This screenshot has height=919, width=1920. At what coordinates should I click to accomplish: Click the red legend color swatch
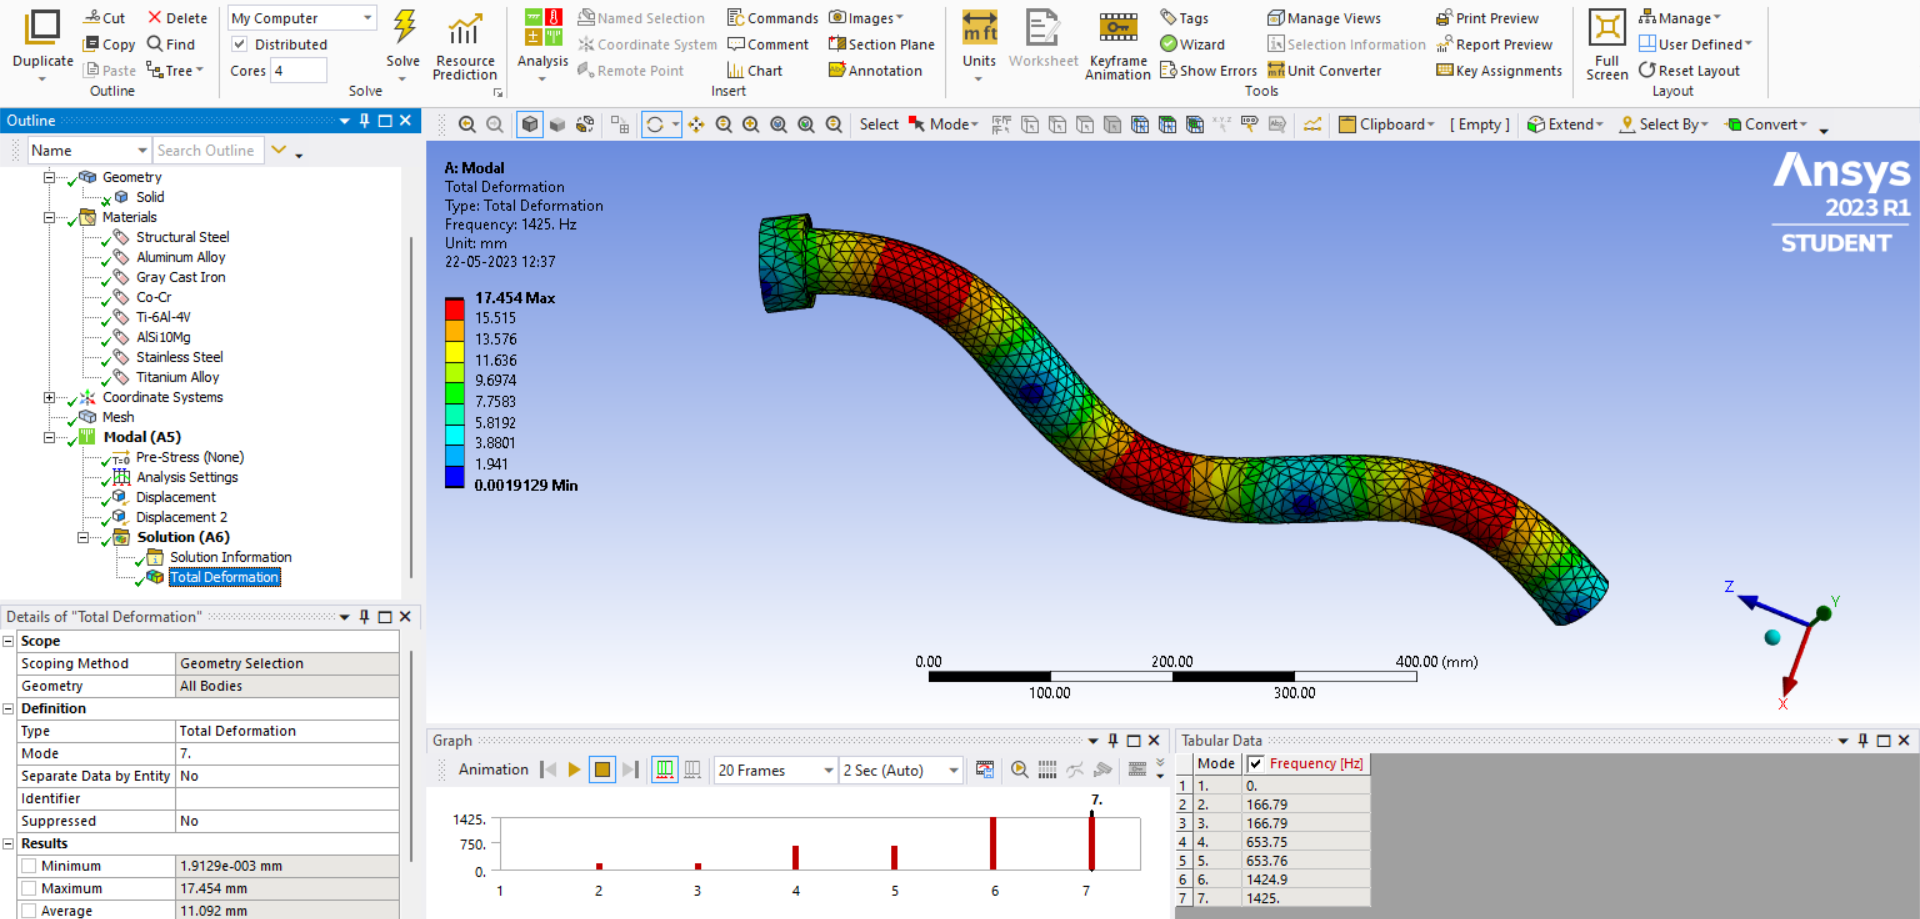tap(454, 308)
